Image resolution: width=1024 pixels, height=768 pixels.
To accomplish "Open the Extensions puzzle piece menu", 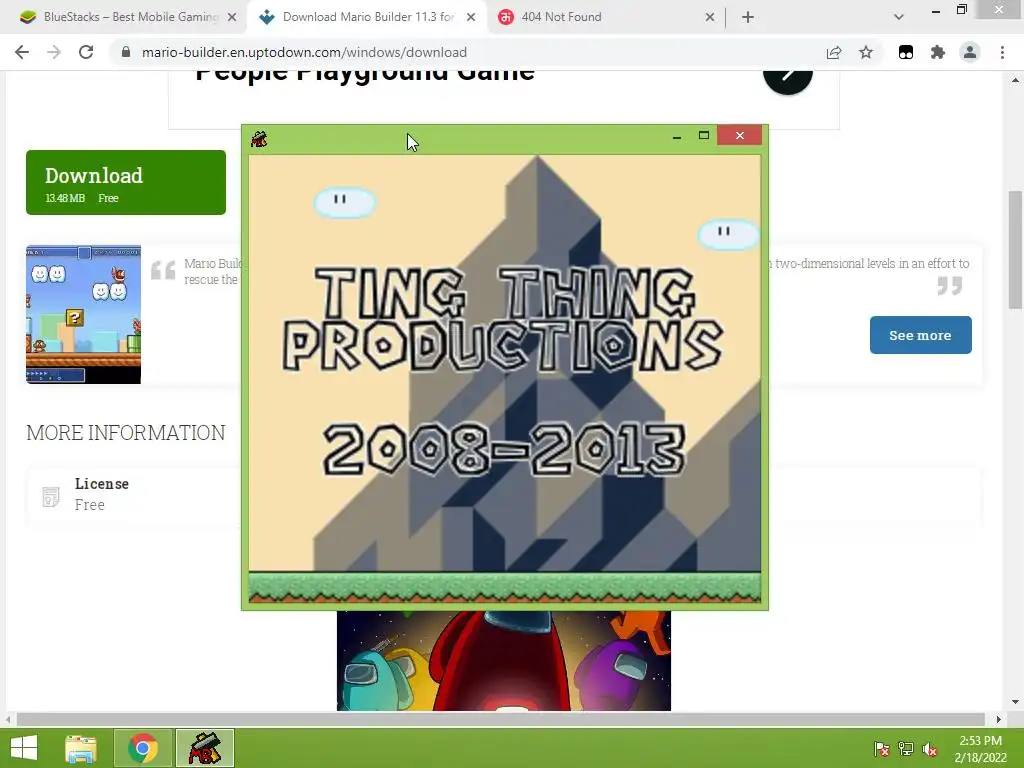I will point(938,52).
